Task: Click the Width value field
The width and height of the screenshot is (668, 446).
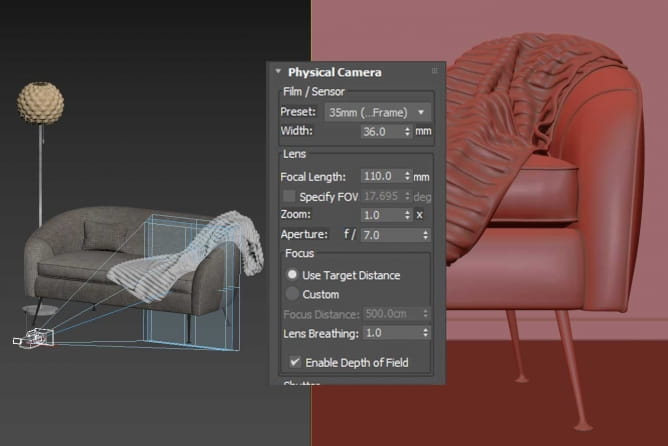Action: [x=381, y=131]
